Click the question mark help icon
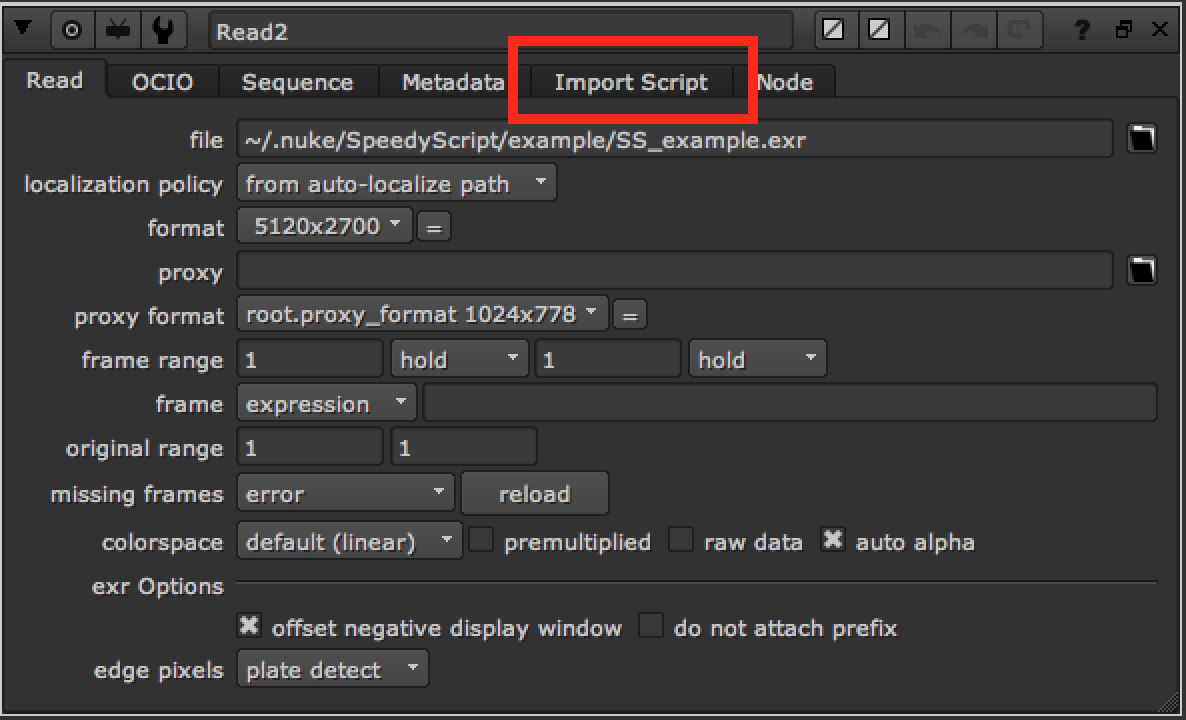The image size is (1186, 720). pyautogui.click(x=1082, y=31)
